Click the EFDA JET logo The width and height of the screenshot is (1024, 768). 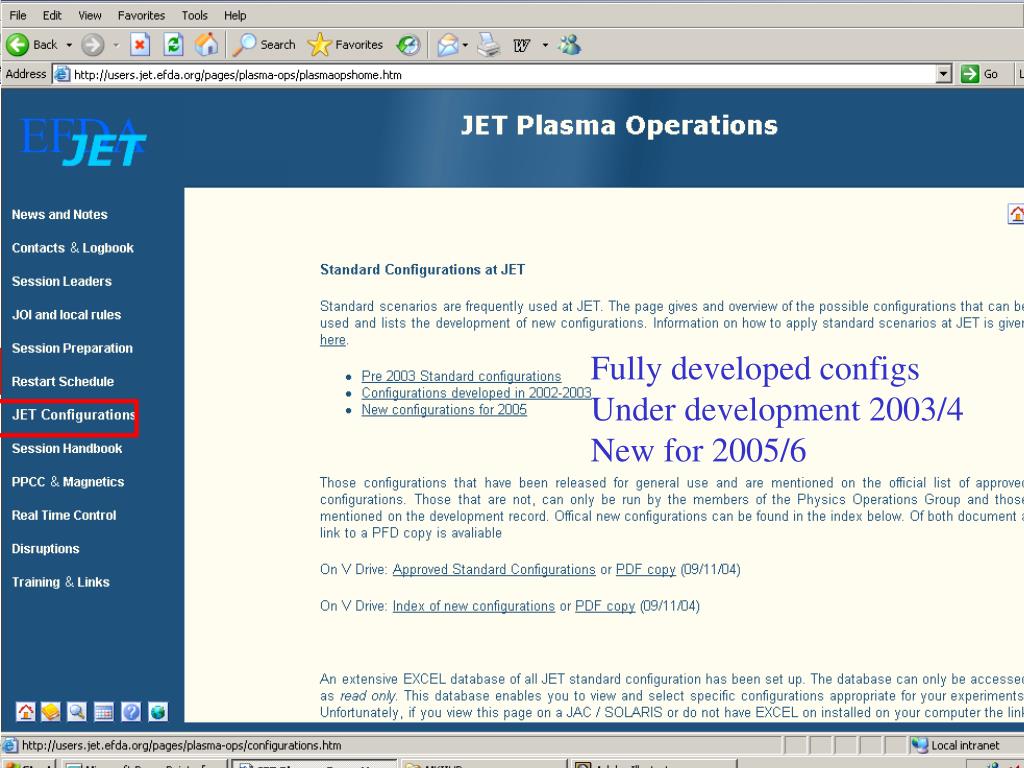[x=84, y=142]
